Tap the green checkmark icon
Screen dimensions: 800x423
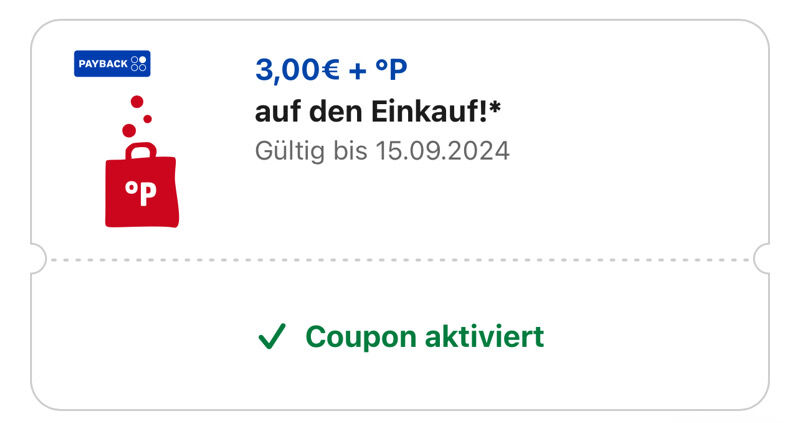(272, 336)
